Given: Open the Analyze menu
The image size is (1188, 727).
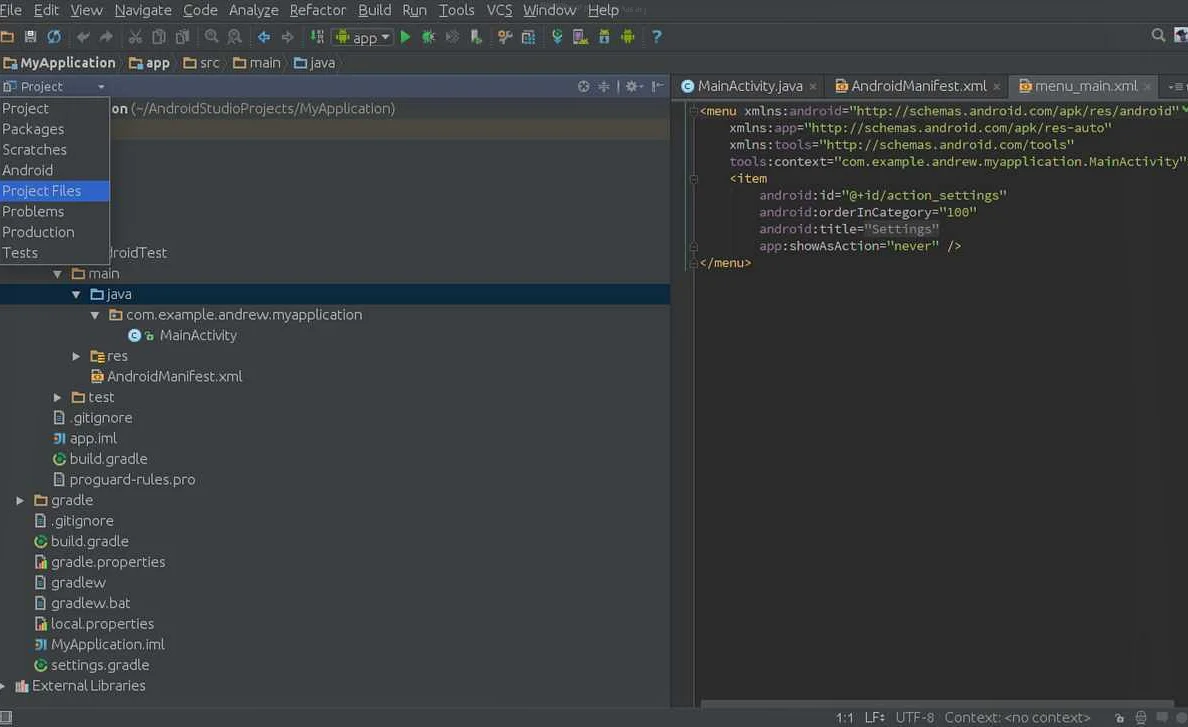Looking at the screenshot, I should click(x=254, y=10).
